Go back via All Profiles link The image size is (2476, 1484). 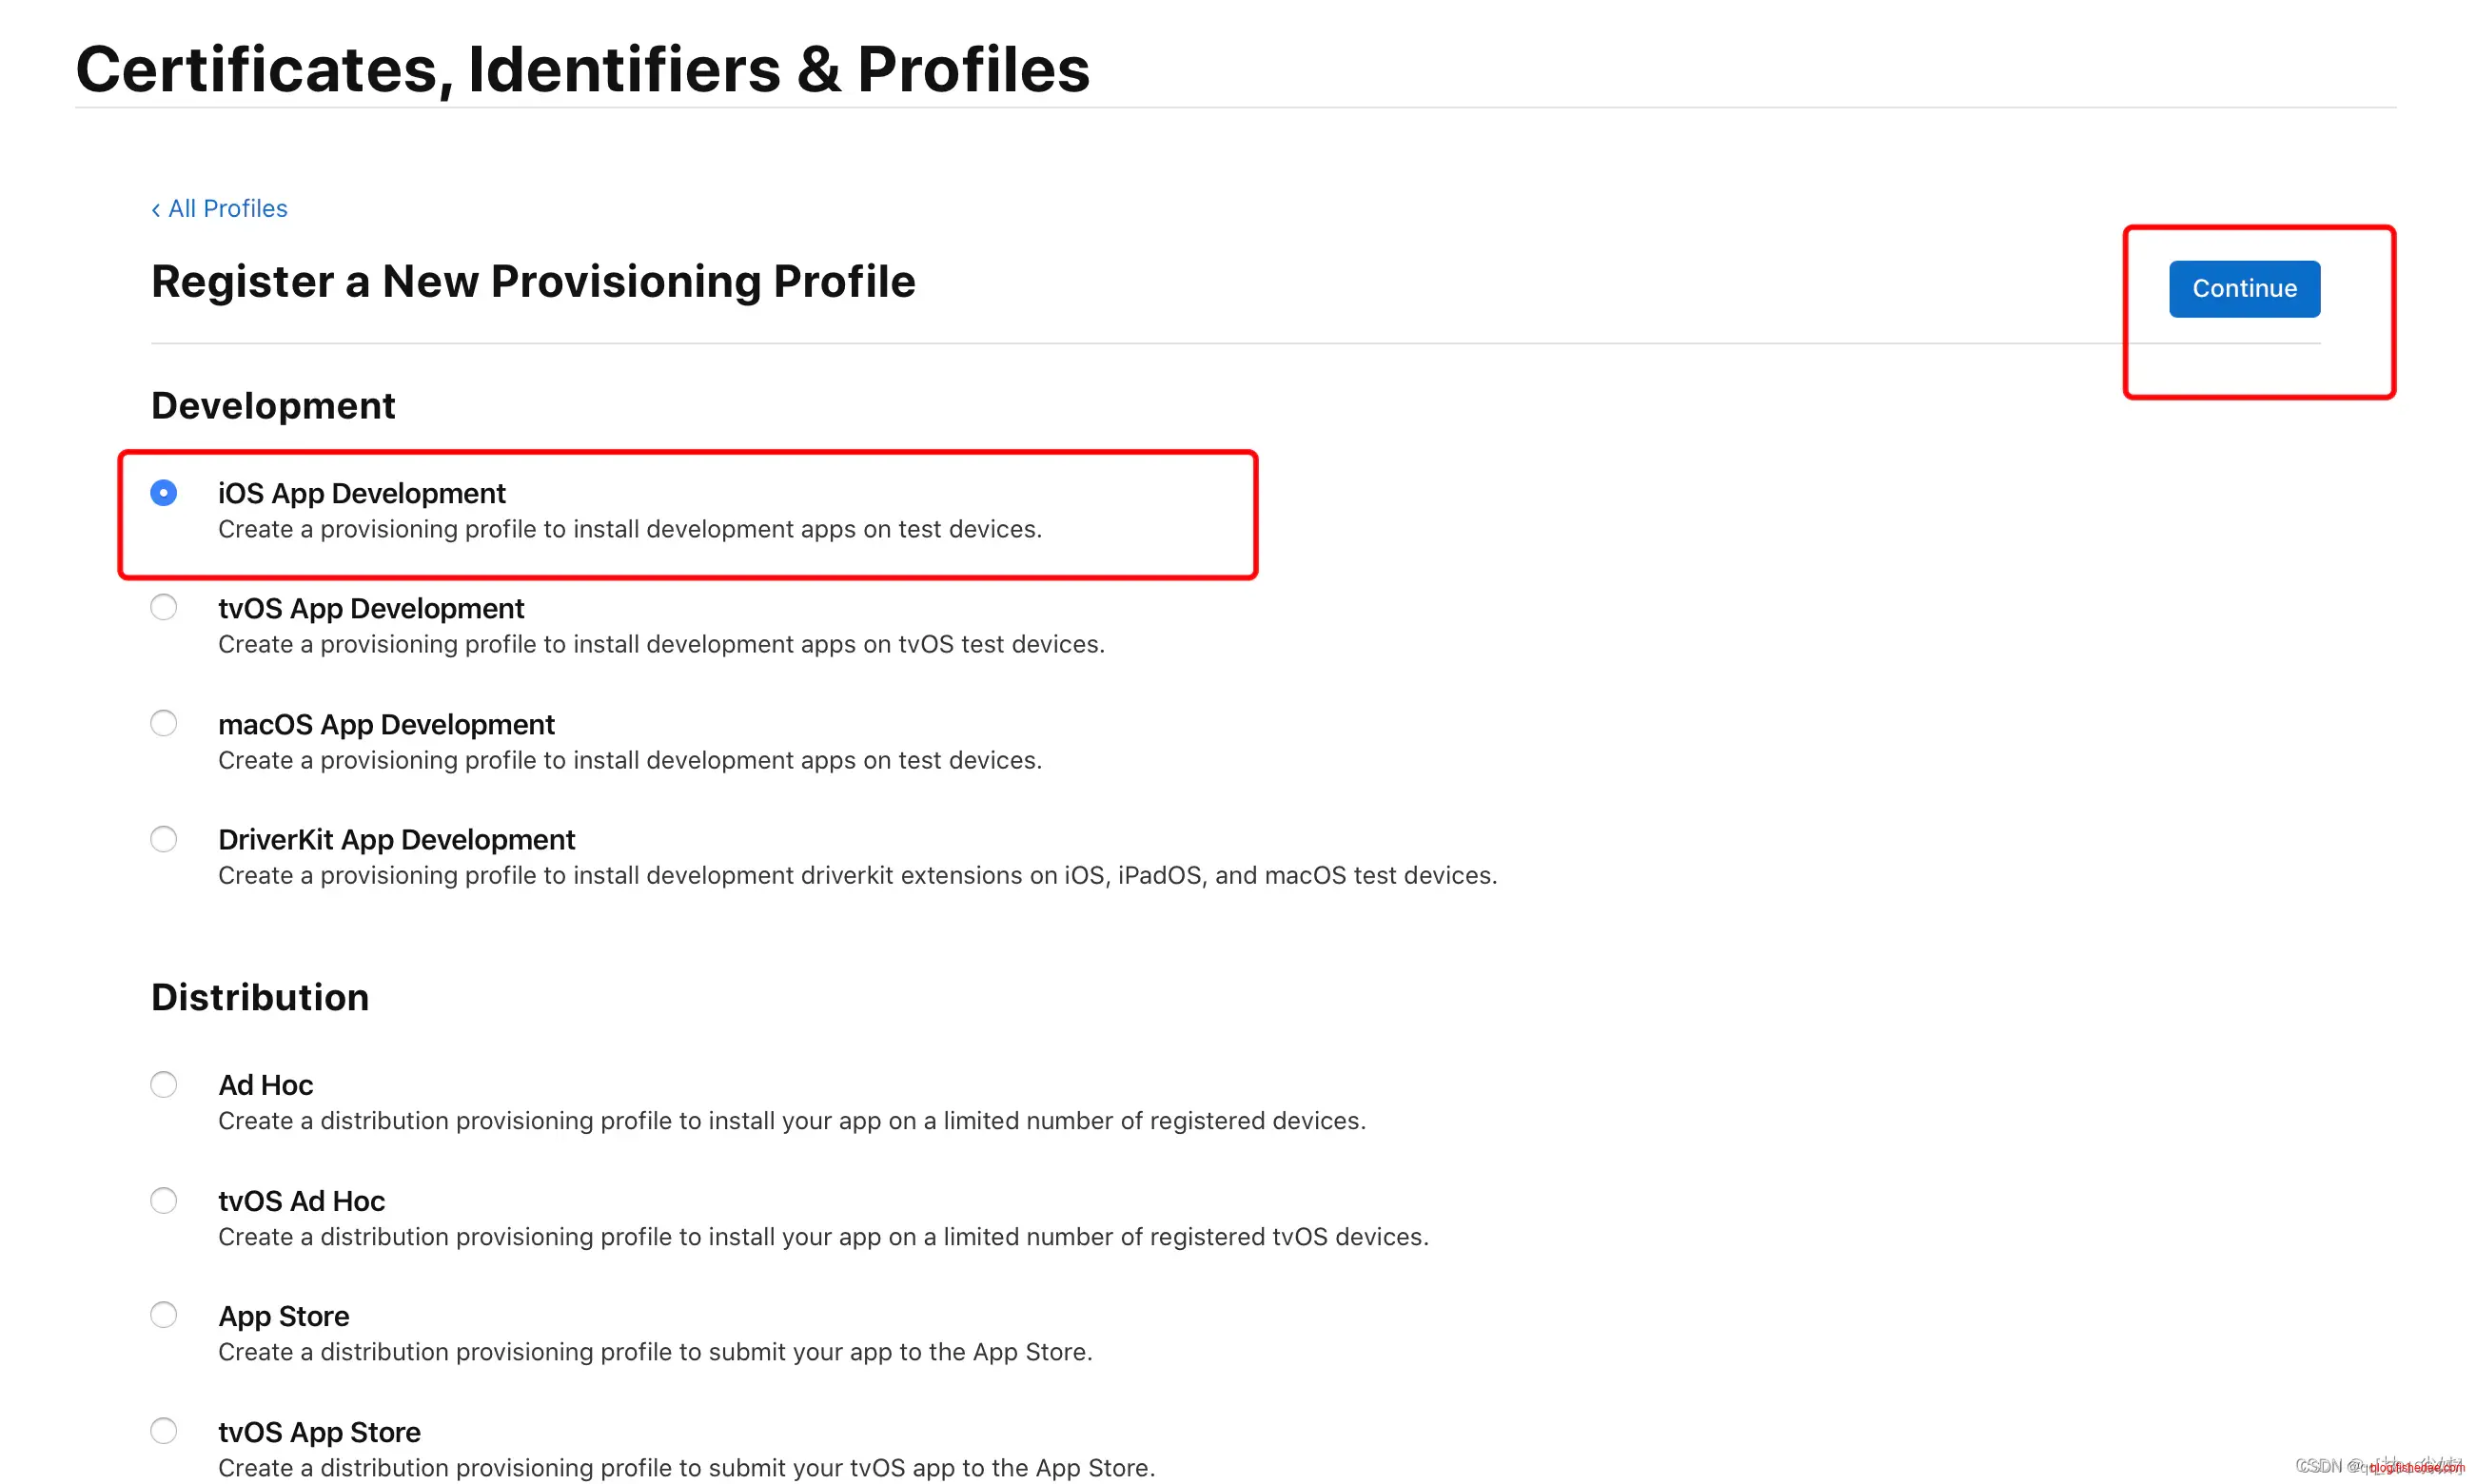(227, 209)
